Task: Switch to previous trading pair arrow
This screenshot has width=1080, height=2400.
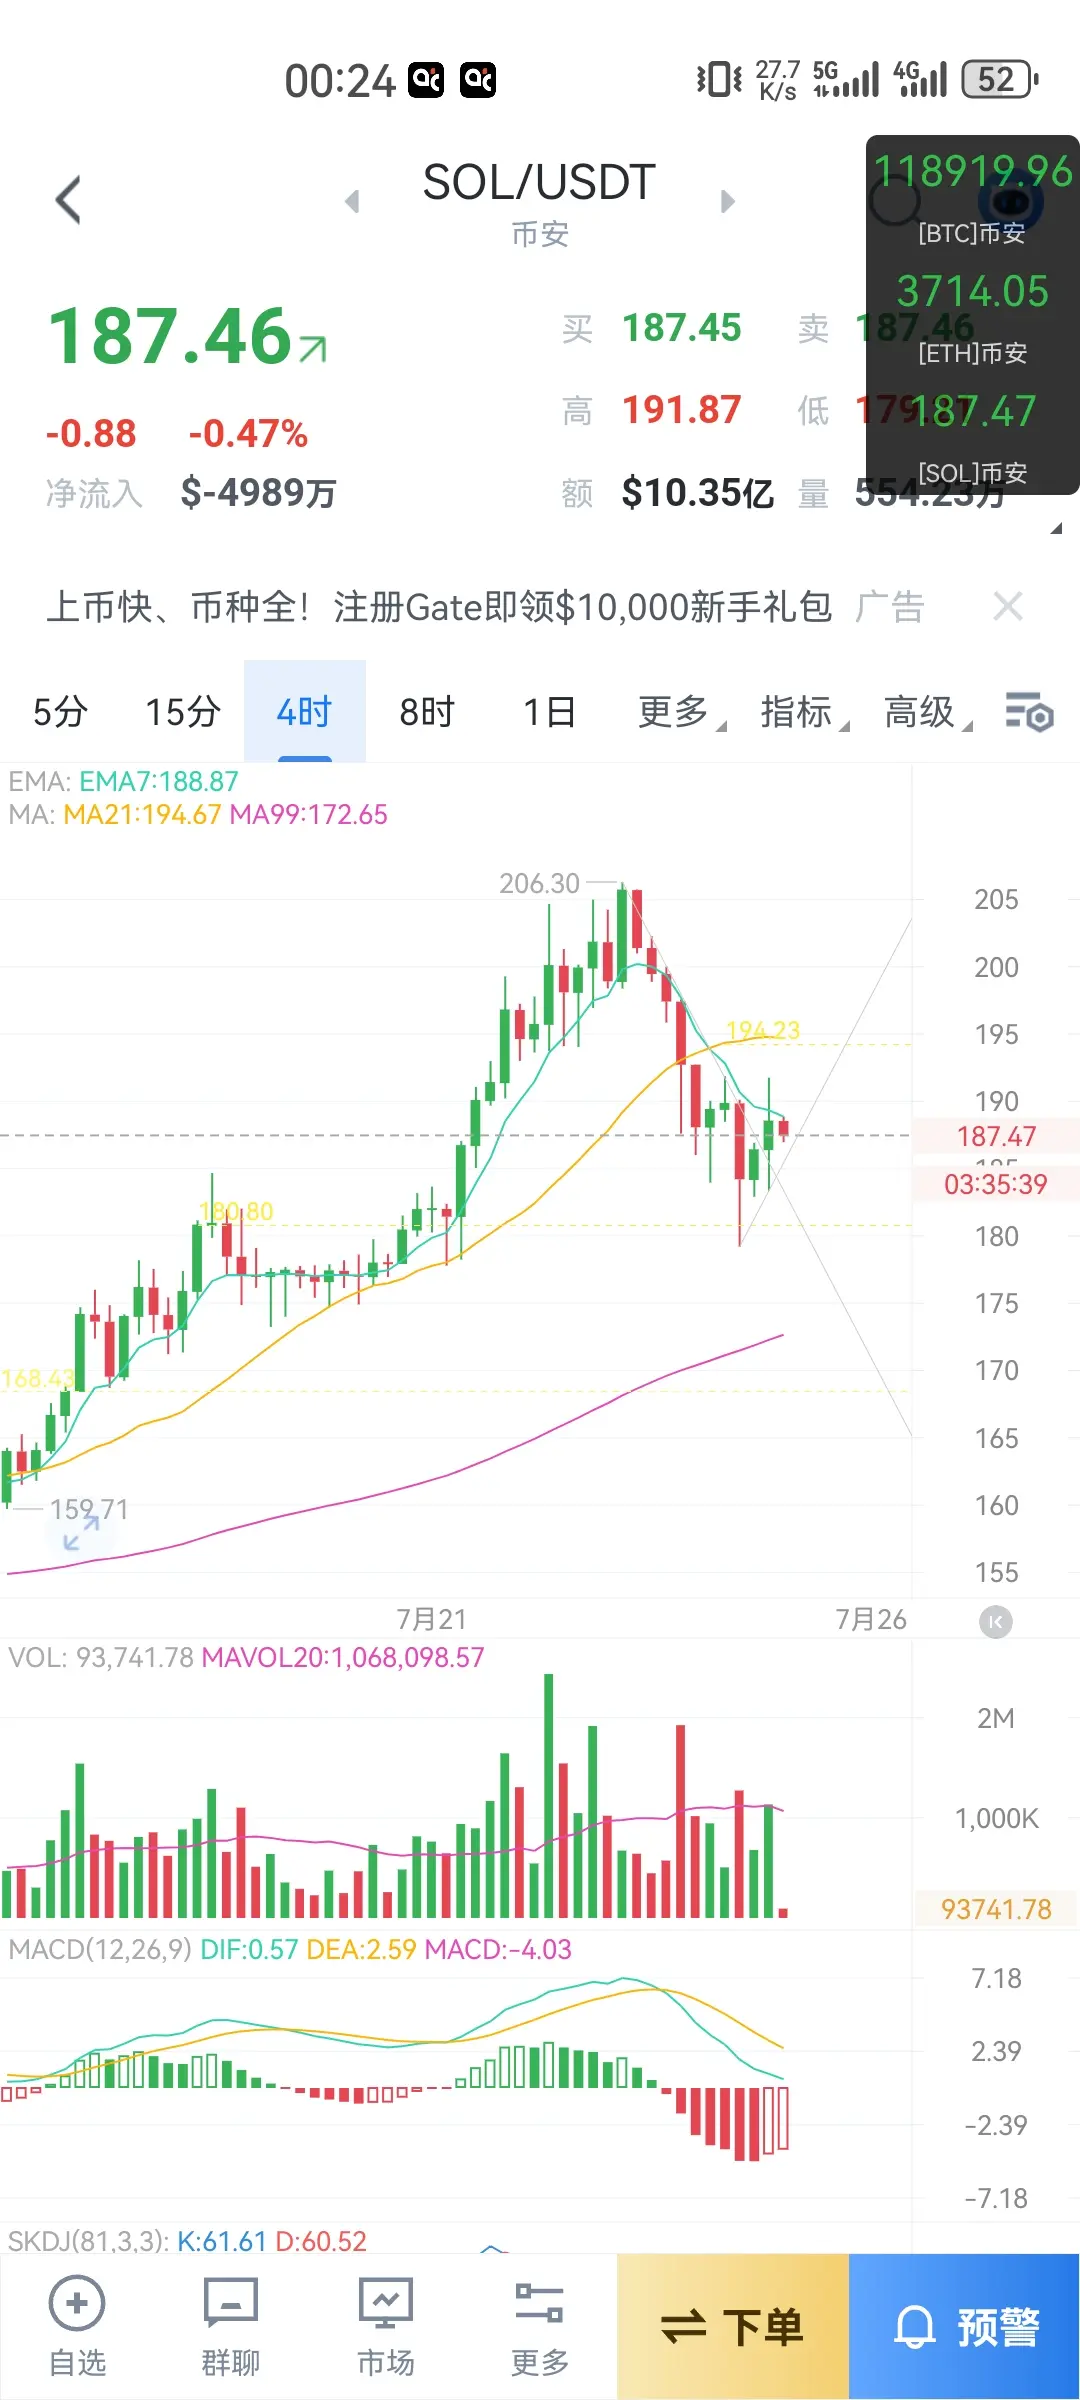Action: click(352, 202)
